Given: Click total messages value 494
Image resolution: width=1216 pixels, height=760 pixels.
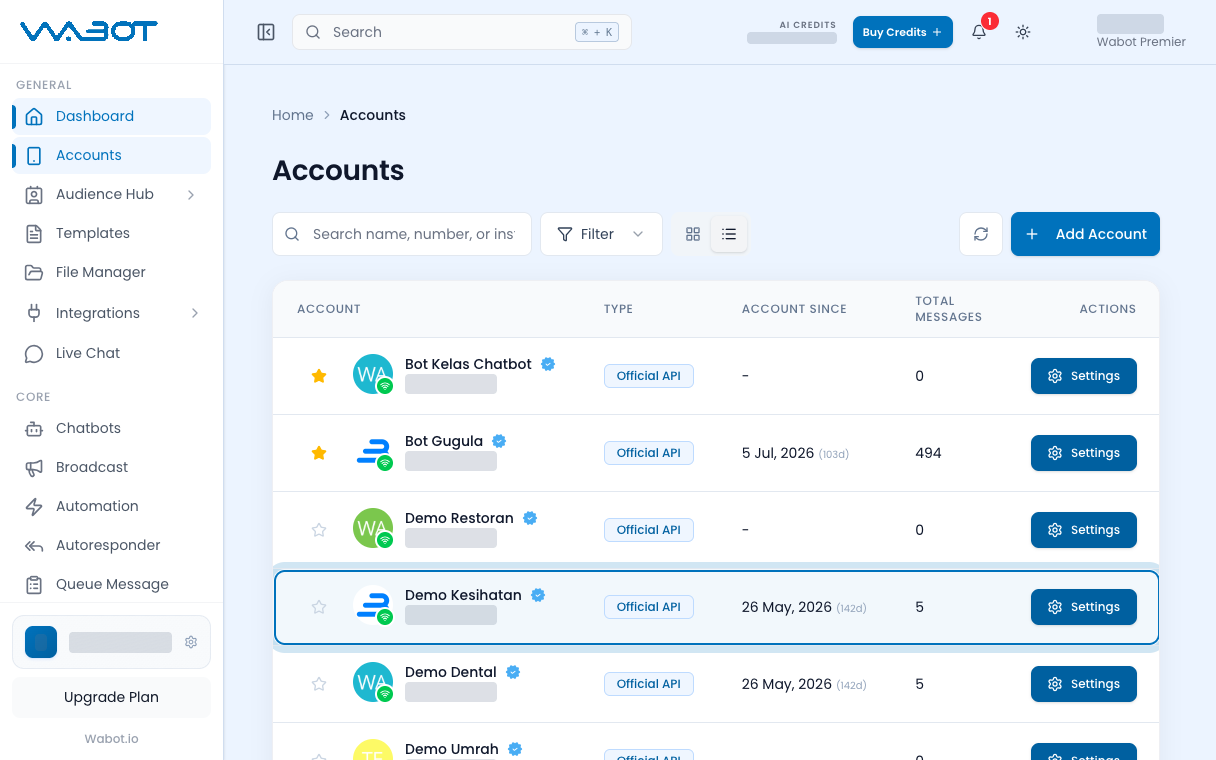Looking at the screenshot, I should coord(928,453).
